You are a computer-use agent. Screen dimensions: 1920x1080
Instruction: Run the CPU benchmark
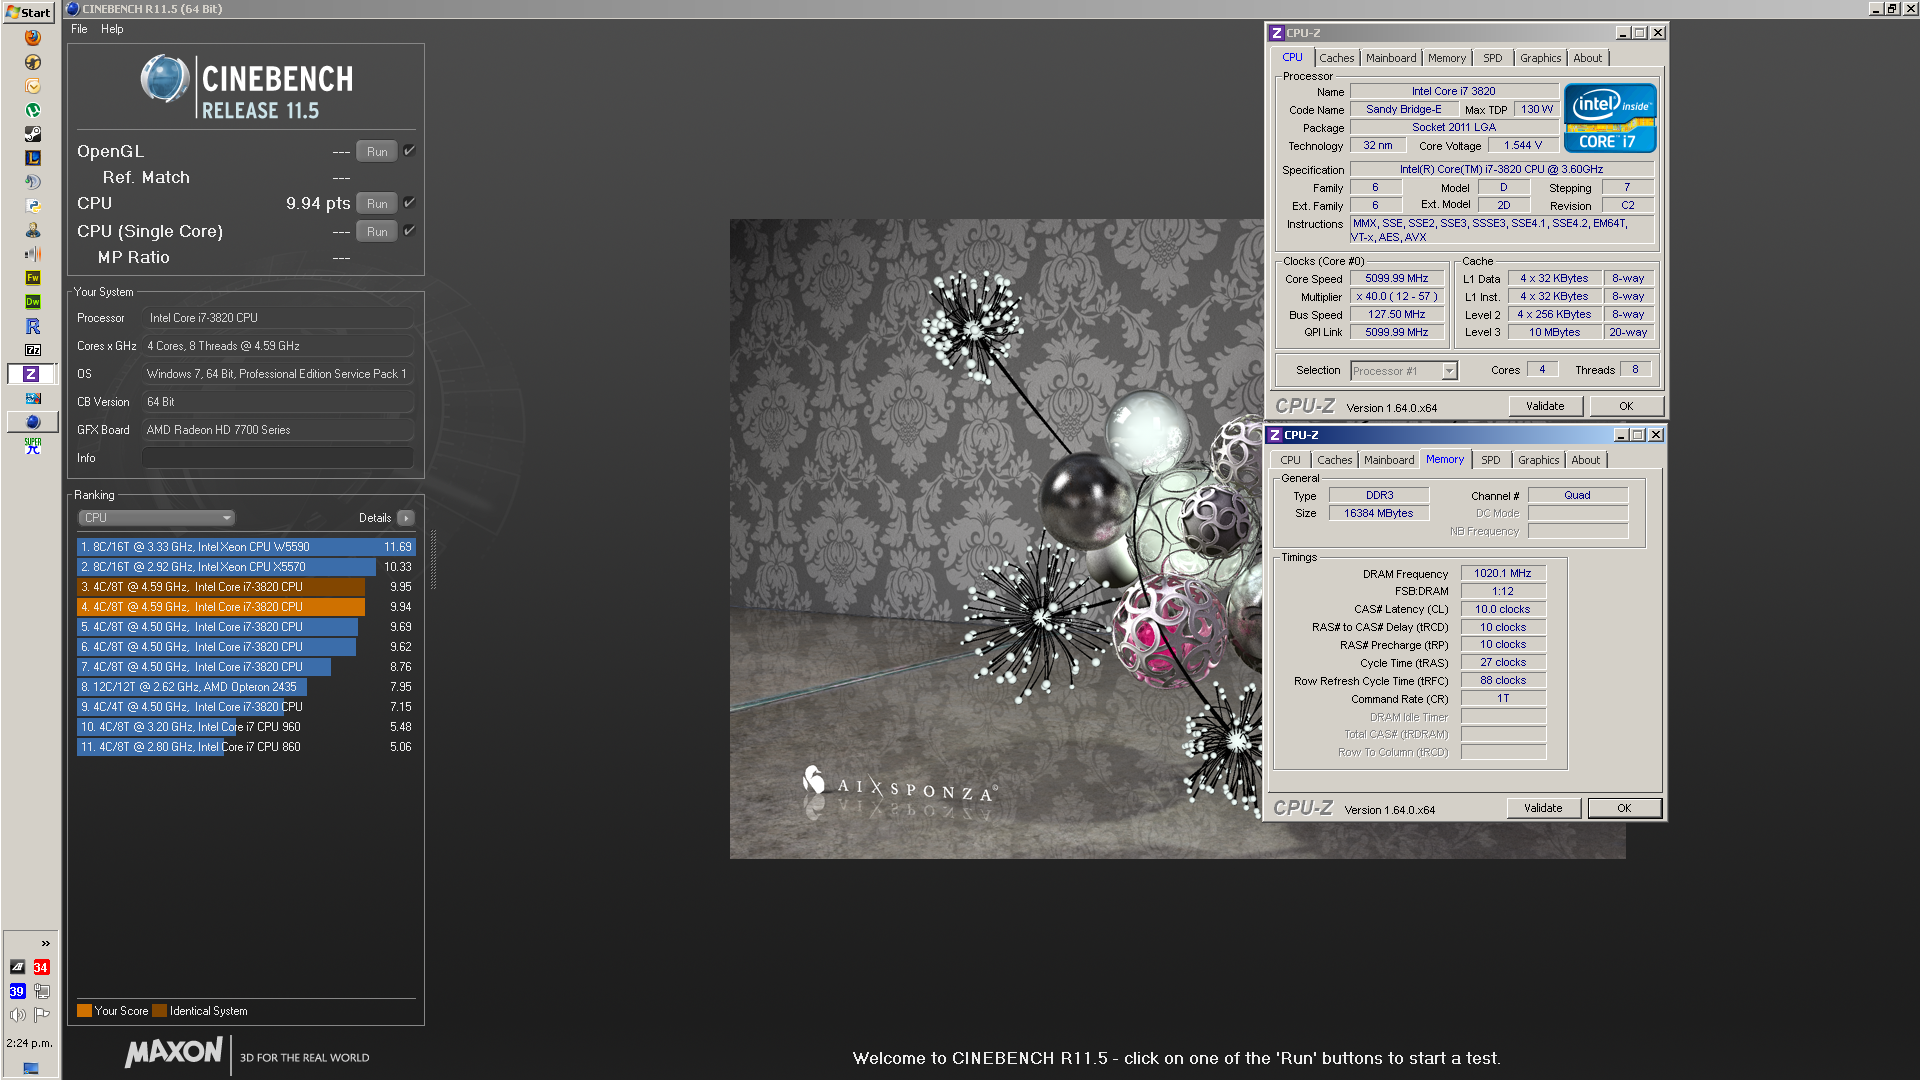coord(377,204)
